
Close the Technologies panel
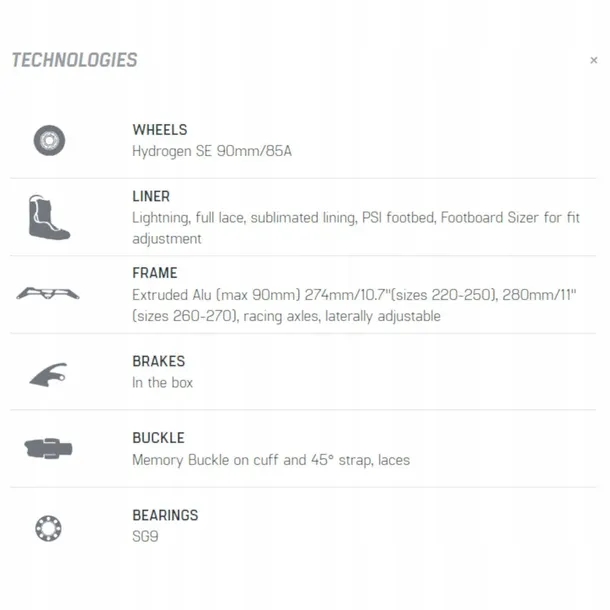coord(594,60)
